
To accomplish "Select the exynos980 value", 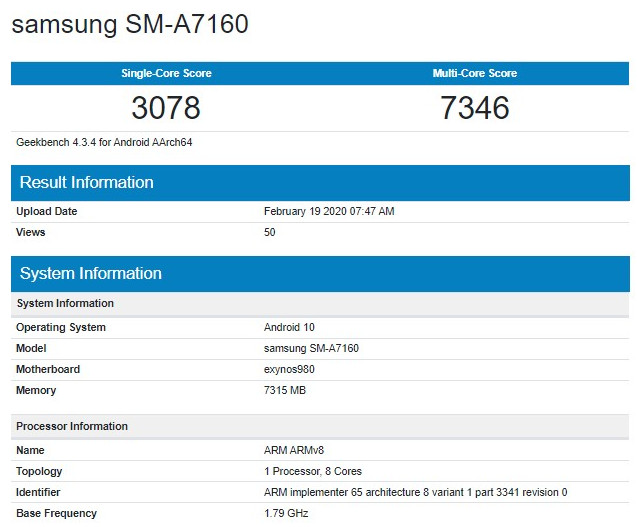I will click(289, 369).
